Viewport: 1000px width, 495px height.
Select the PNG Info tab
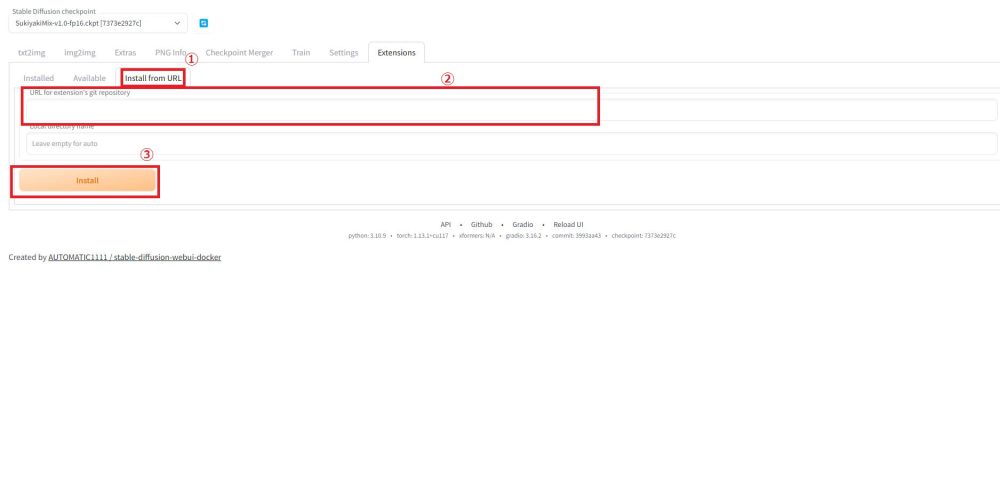click(170, 53)
